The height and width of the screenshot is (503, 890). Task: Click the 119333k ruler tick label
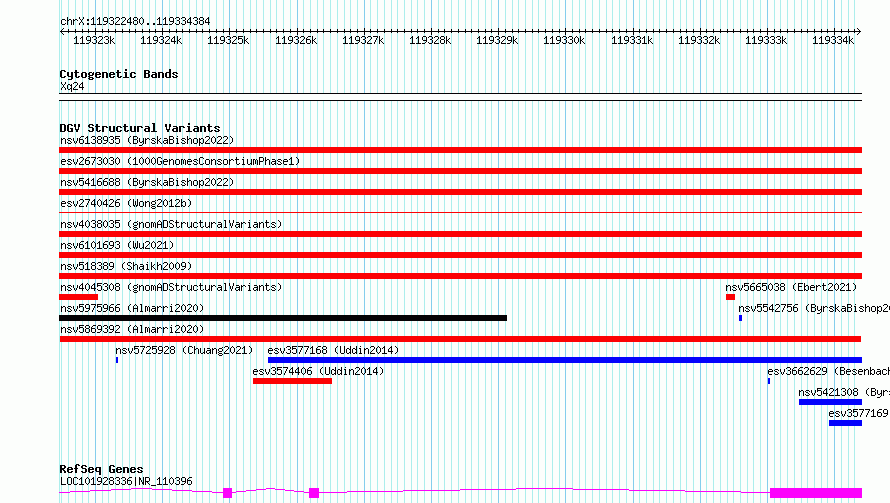pyautogui.click(x=766, y=40)
